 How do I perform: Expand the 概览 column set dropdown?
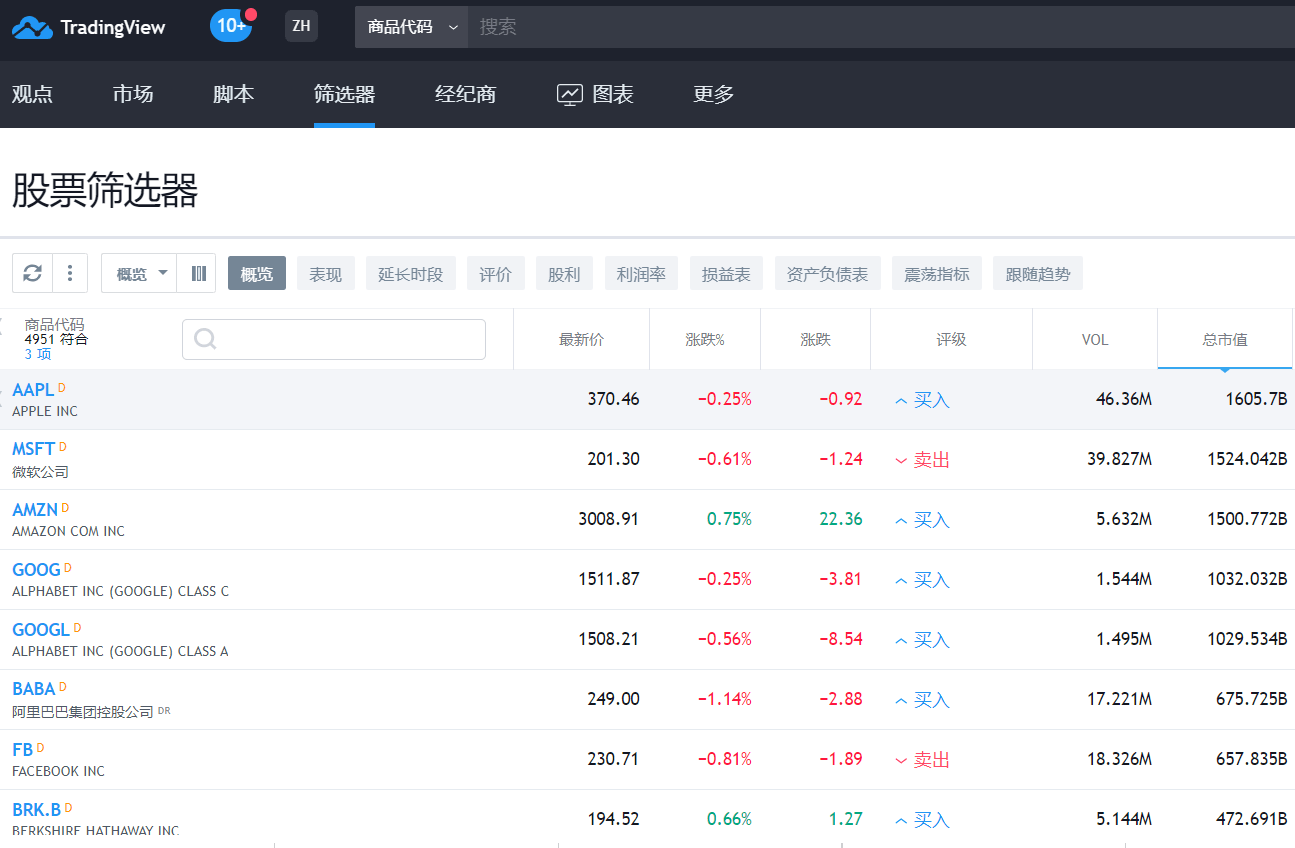pyautogui.click(x=139, y=273)
